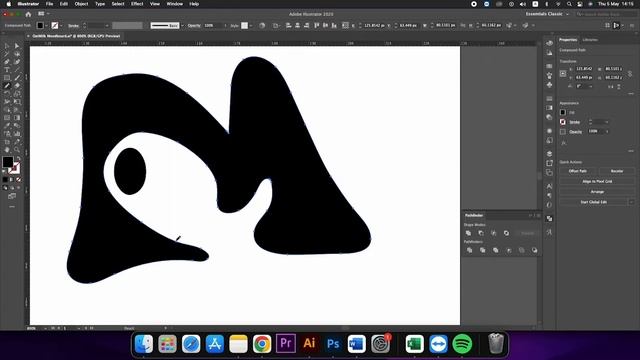Open Spotify from the dock

click(x=462, y=344)
